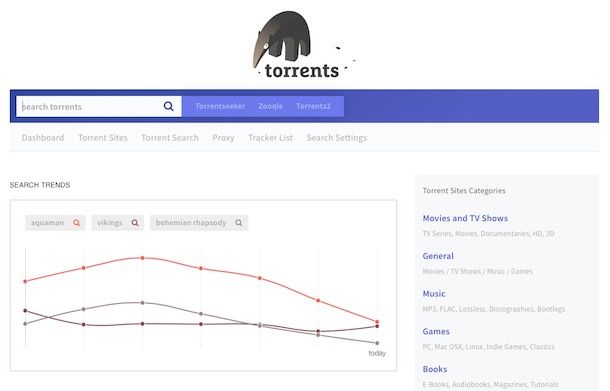Select the Zooqle search engine
The height and width of the screenshot is (391, 610).
(270, 106)
